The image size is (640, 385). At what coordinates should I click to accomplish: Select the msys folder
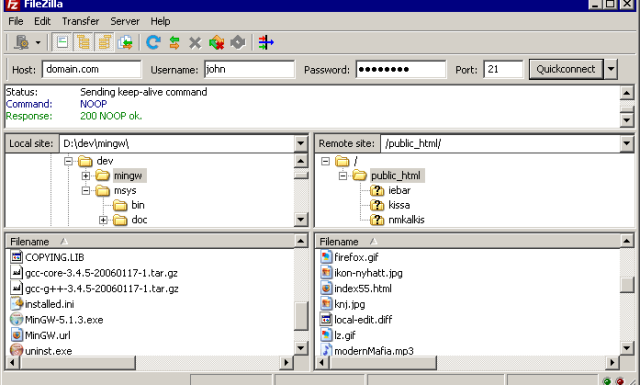click(x=125, y=191)
